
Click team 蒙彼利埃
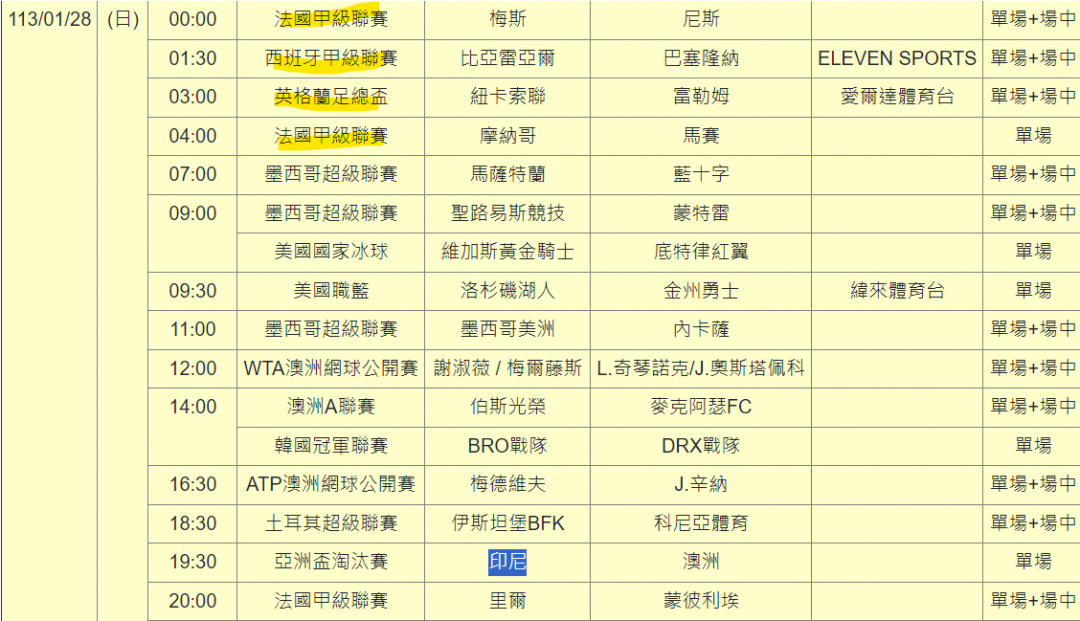coord(700,601)
